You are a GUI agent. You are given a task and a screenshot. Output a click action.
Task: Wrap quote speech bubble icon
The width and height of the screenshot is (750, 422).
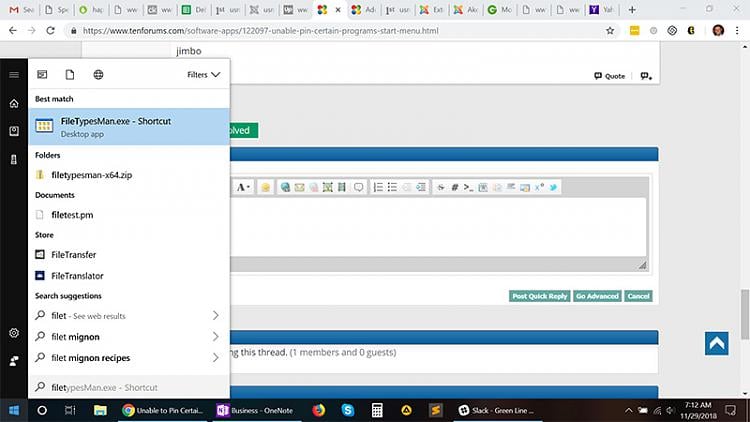358,187
